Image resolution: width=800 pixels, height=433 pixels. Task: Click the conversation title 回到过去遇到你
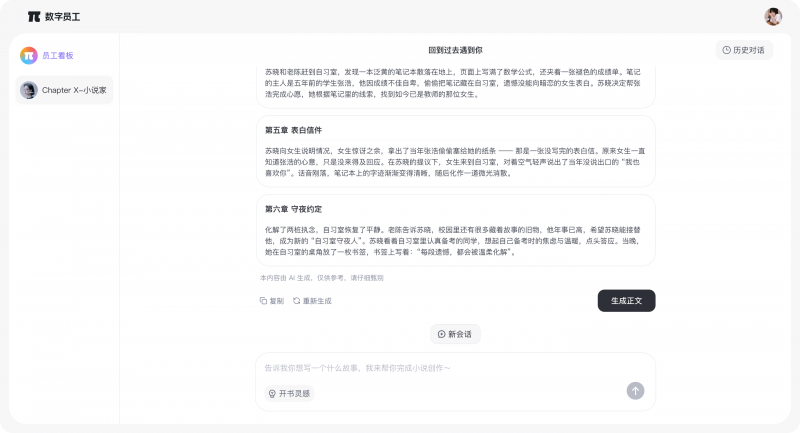pyautogui.click(x=455, y=50)
